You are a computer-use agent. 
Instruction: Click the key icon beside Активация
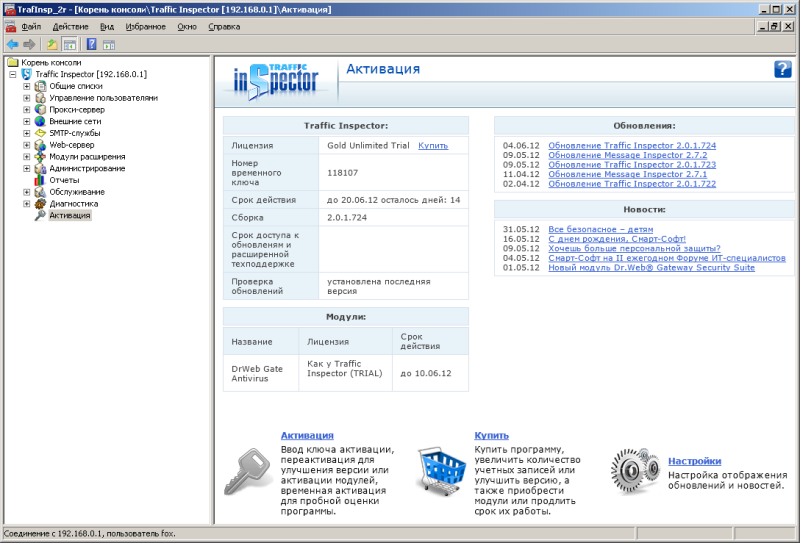pyautogui.click(x=247, y=471)
